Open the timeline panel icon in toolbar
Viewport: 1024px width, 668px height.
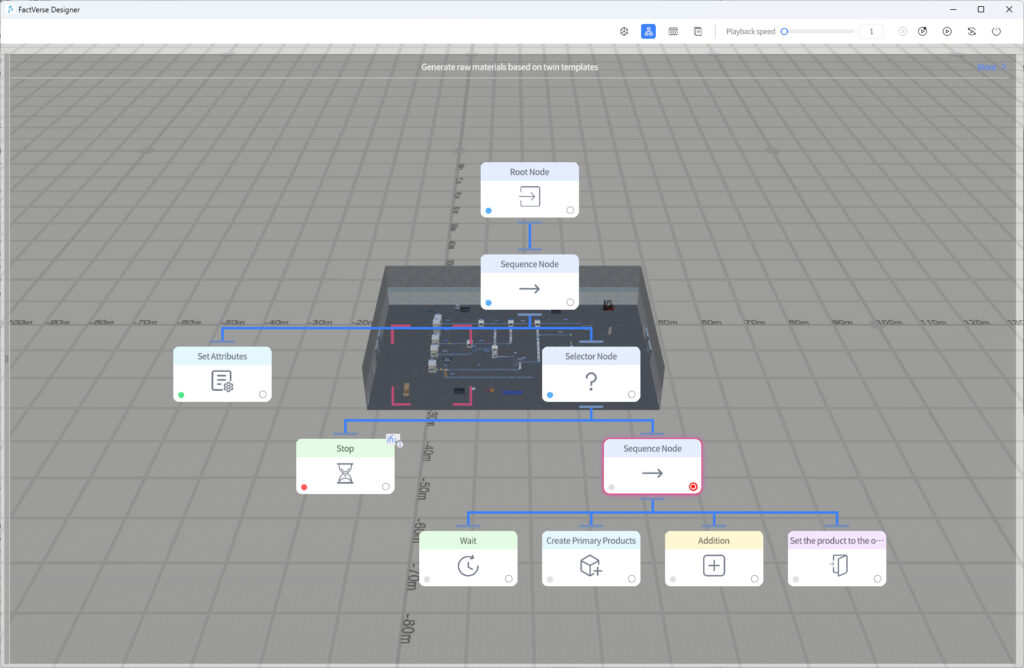tap(673, 31)
